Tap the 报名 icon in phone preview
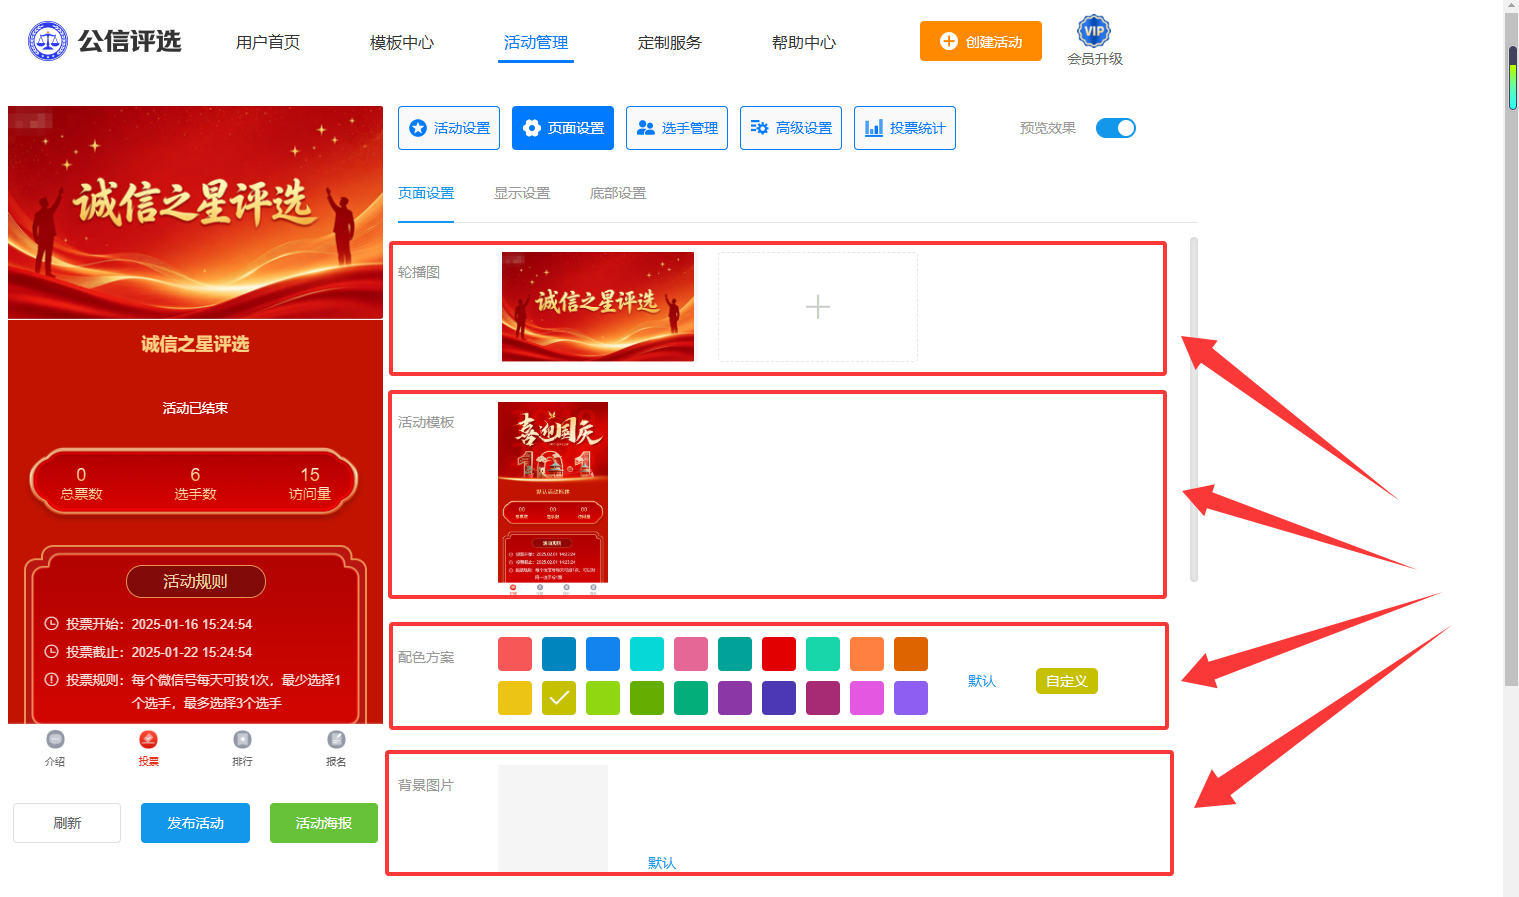This screenshot has width=1519, height=897. pos(336,748)
